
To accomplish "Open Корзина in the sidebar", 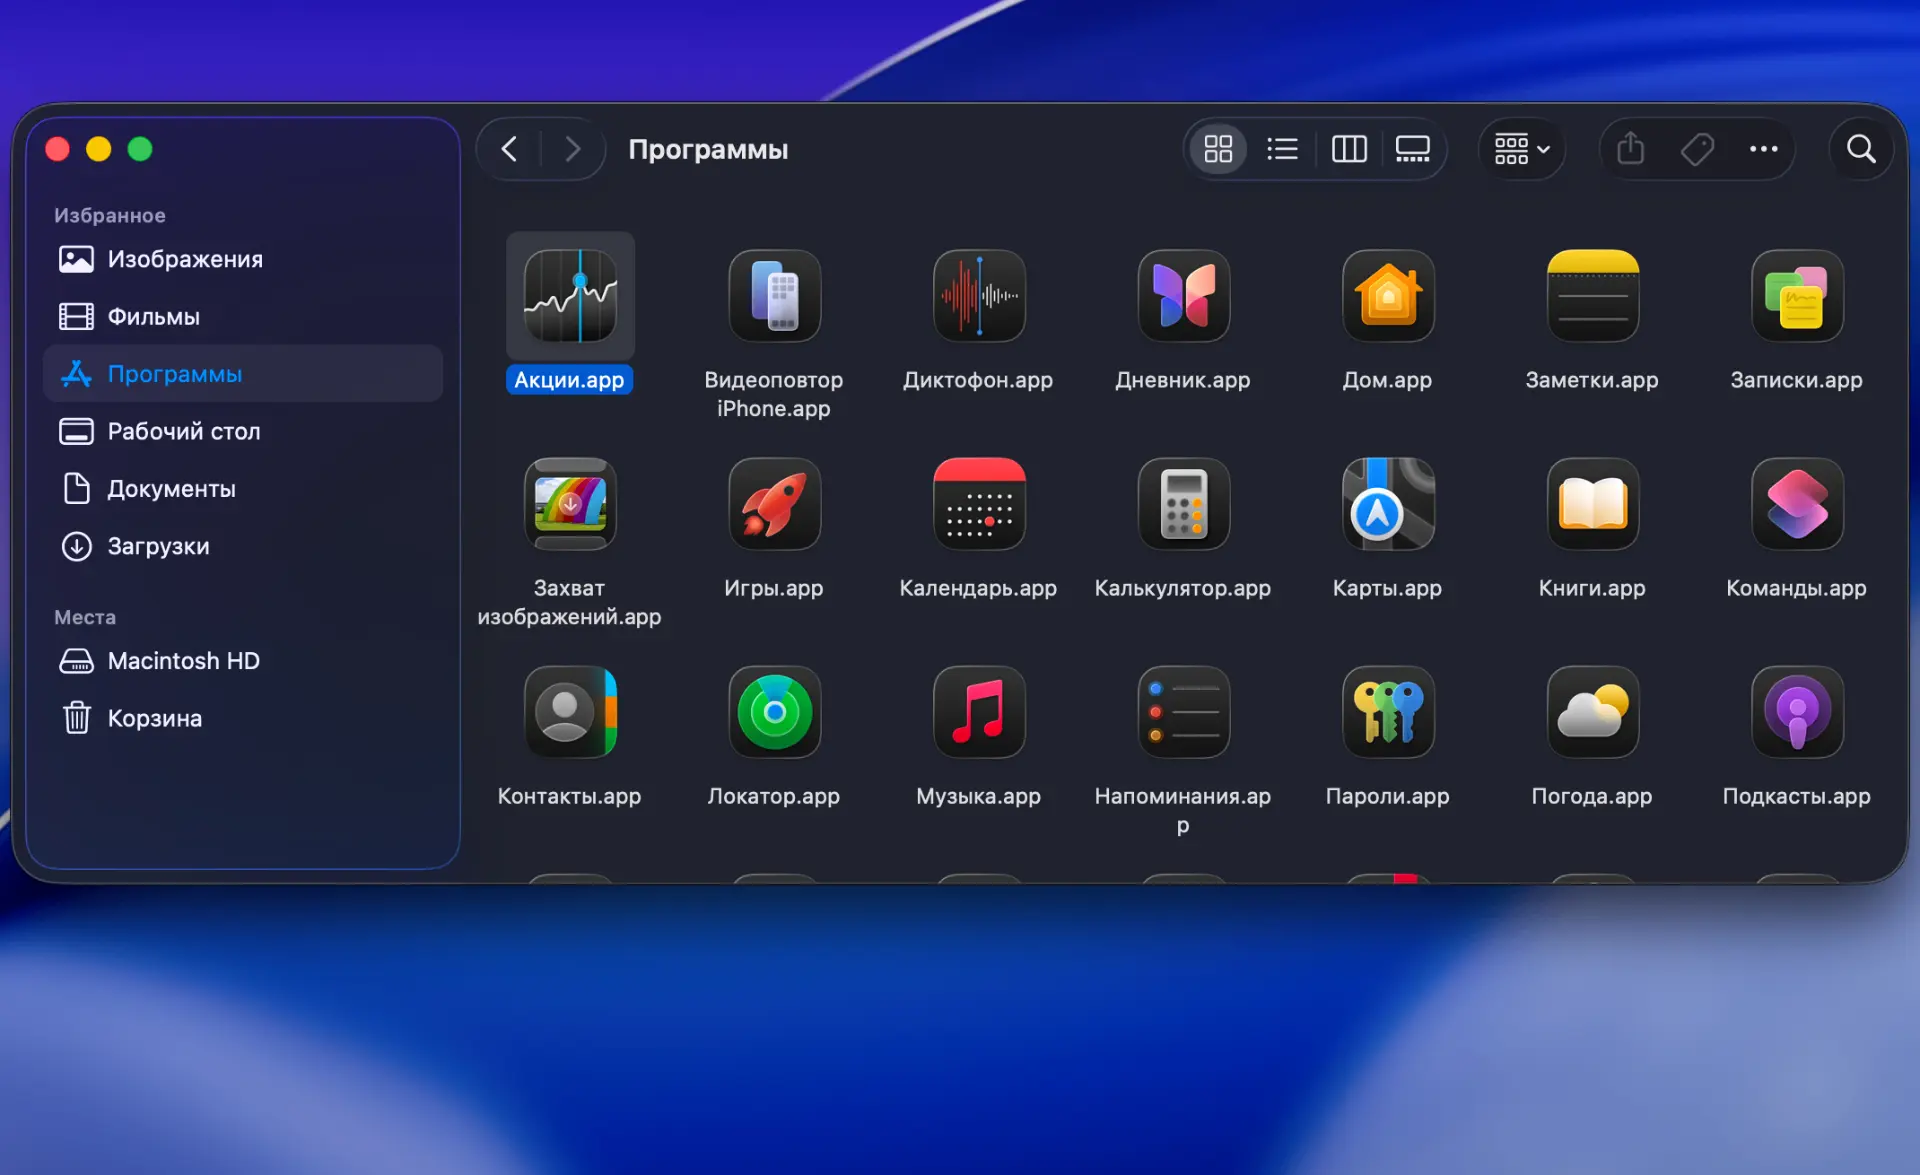I will (243, 718).
